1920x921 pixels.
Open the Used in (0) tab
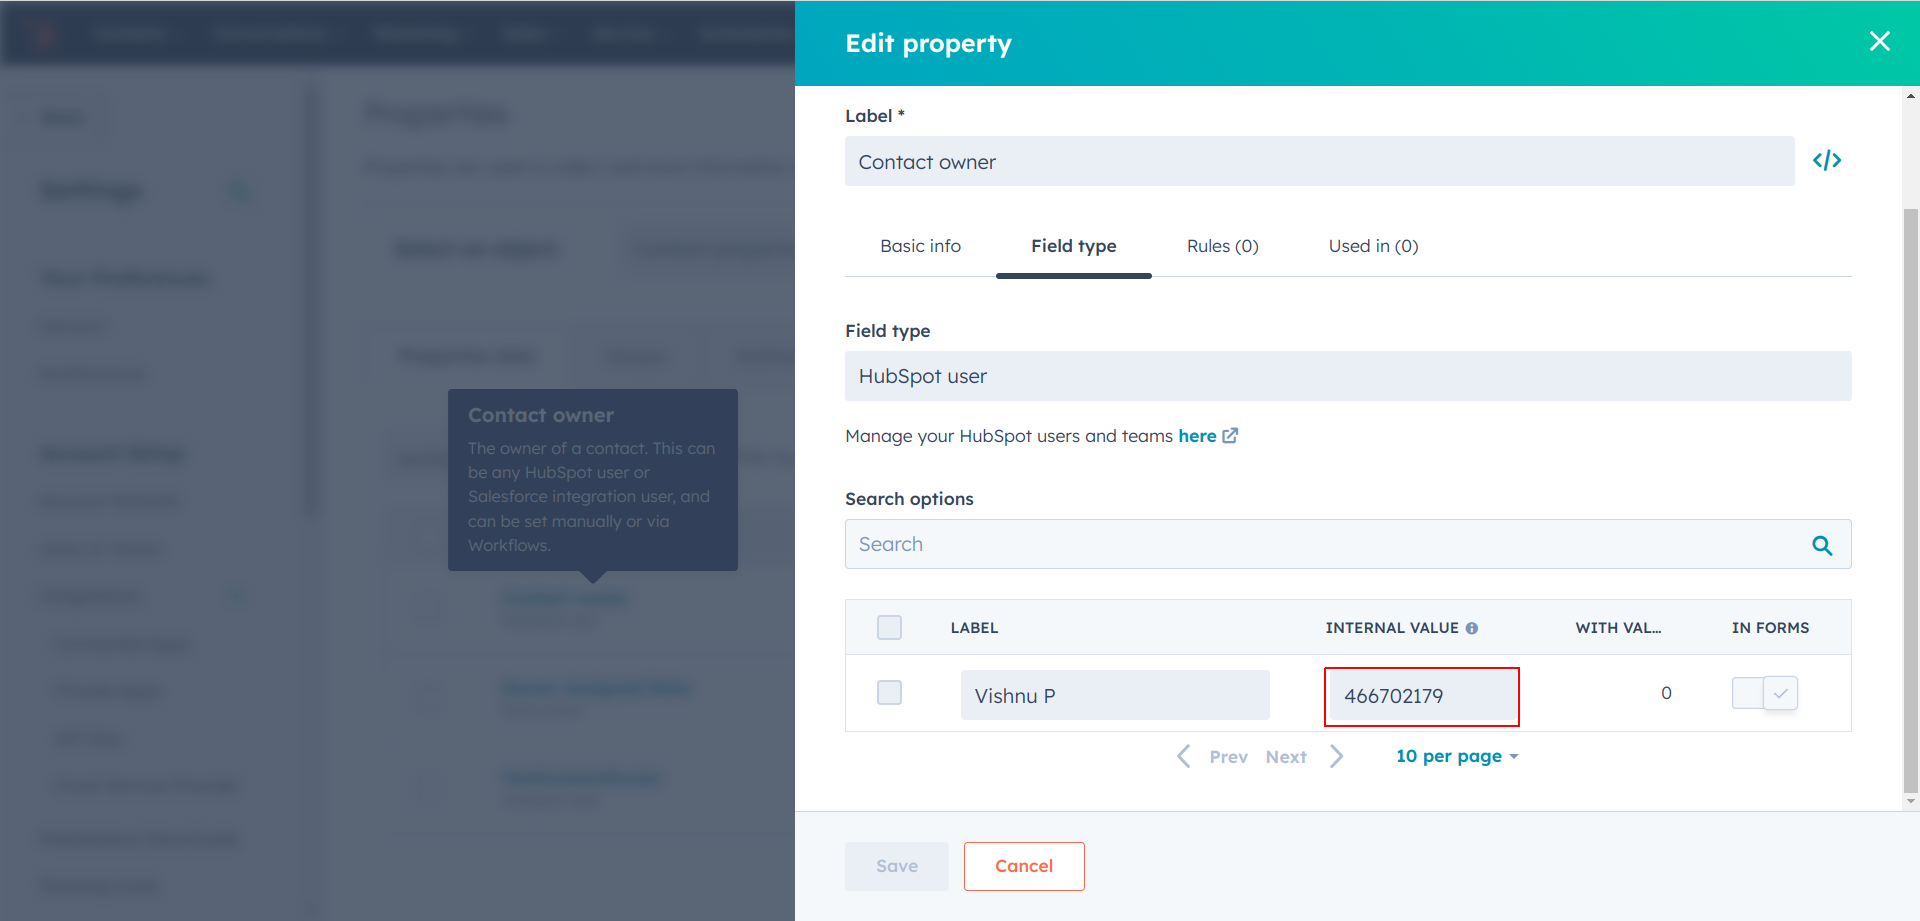pos(1373,246)
